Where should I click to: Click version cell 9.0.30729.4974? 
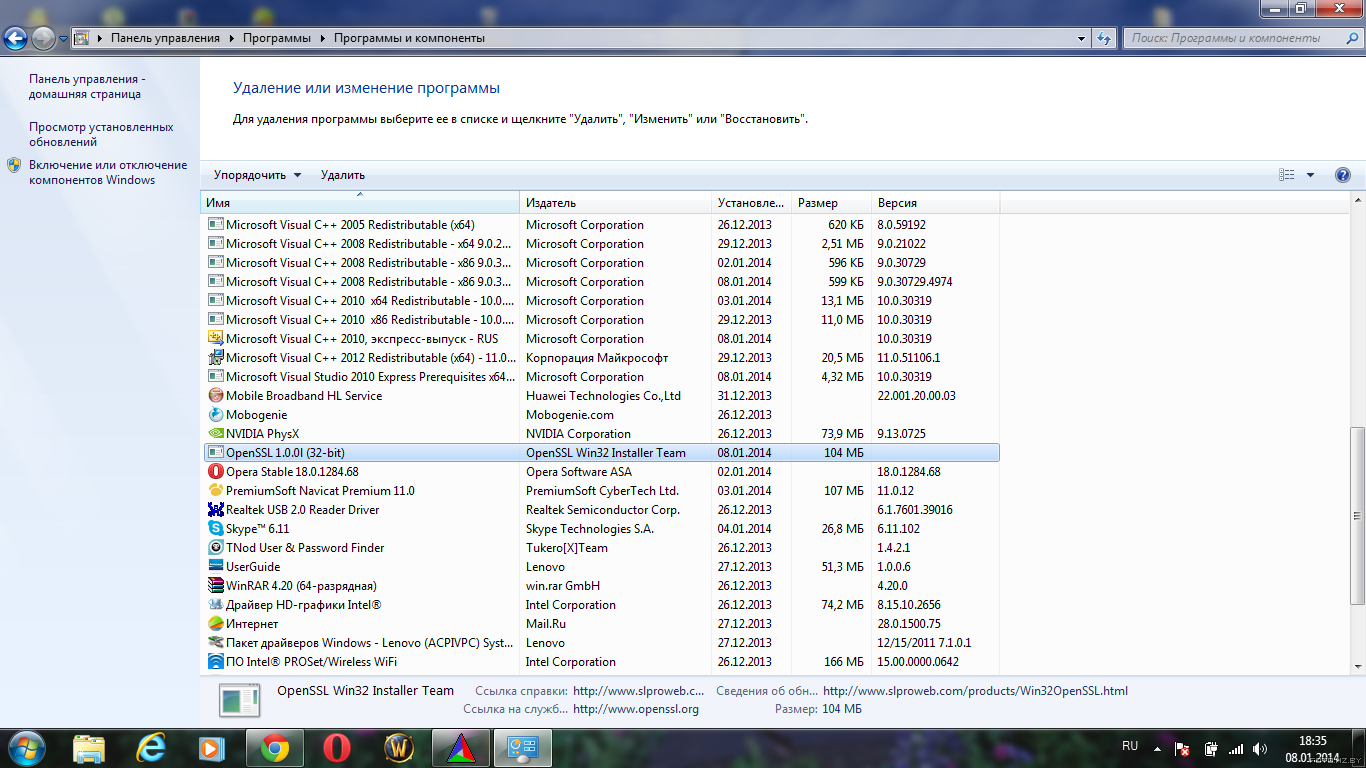point(915,281)
